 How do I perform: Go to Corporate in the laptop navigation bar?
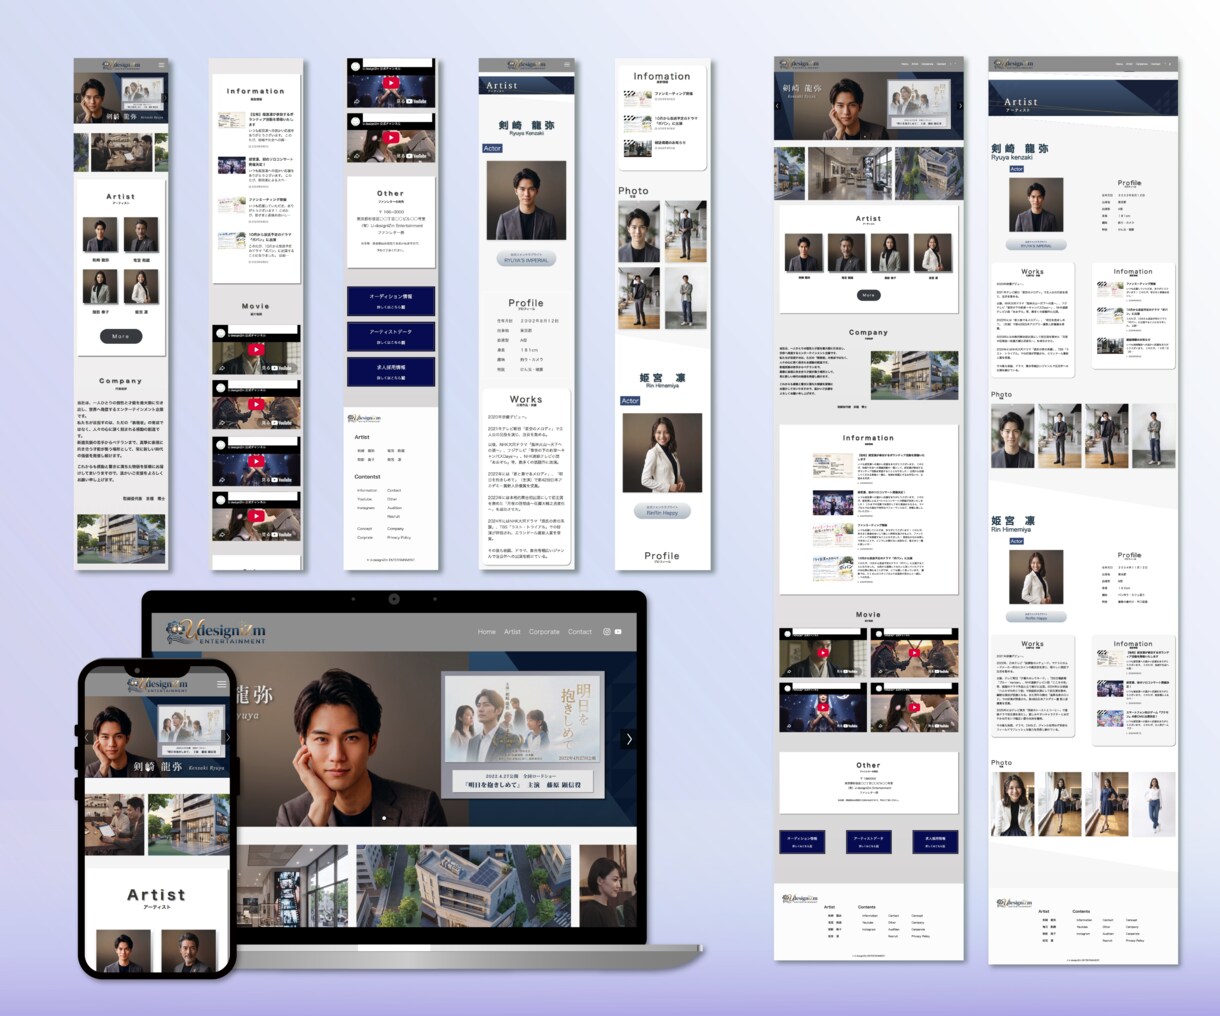click(x=545, y=632)
